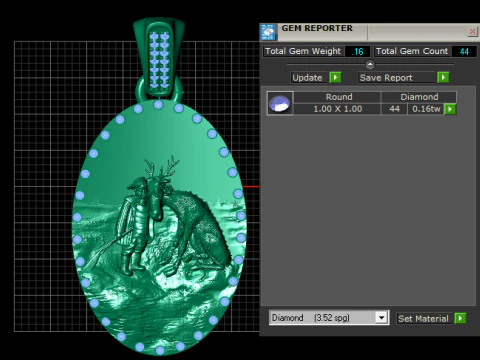
Task: Click the Total Gem Weight value .16
Action: coord(357,51)
